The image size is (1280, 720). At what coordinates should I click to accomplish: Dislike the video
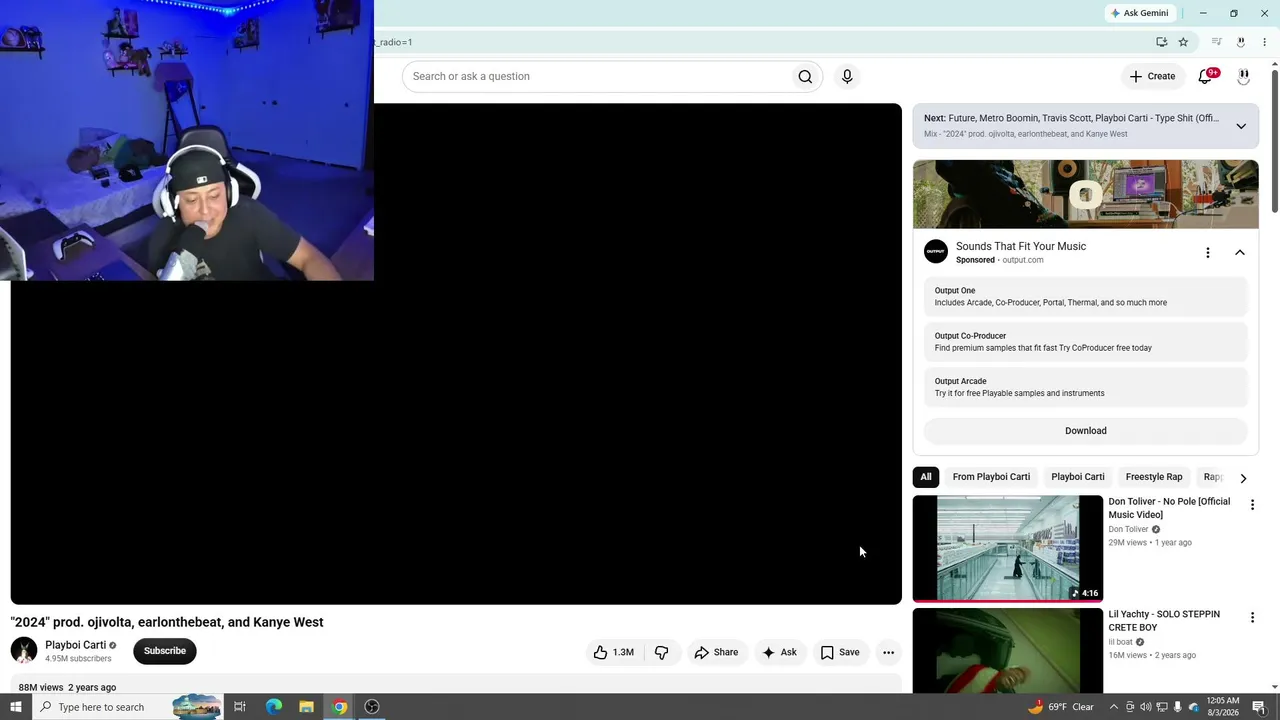tap(661, 652)
